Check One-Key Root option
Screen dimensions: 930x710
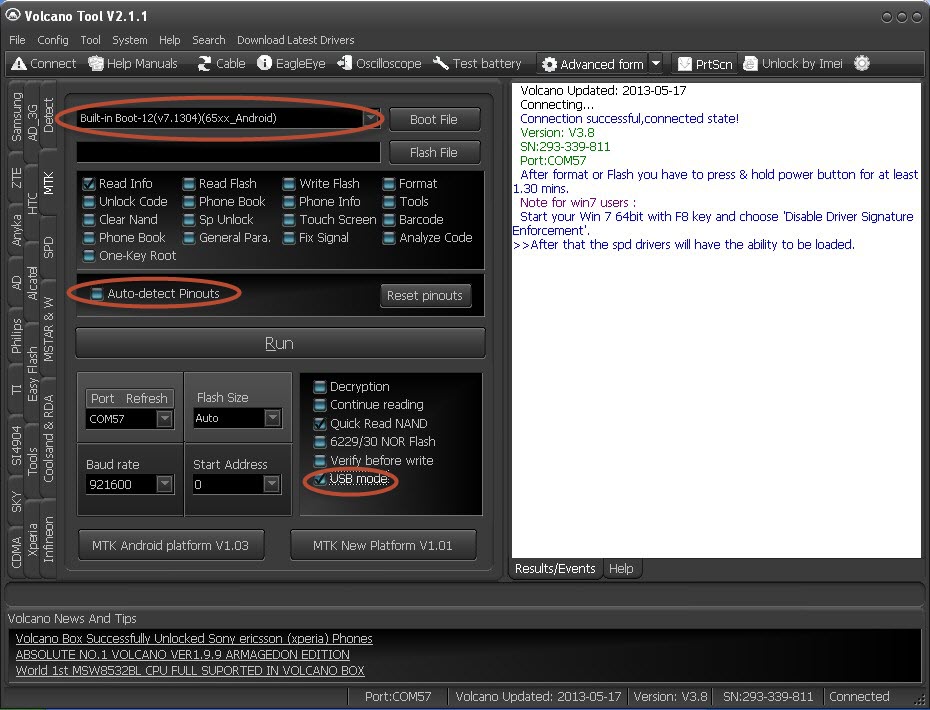pyautogui.click(x=89, y=256)
